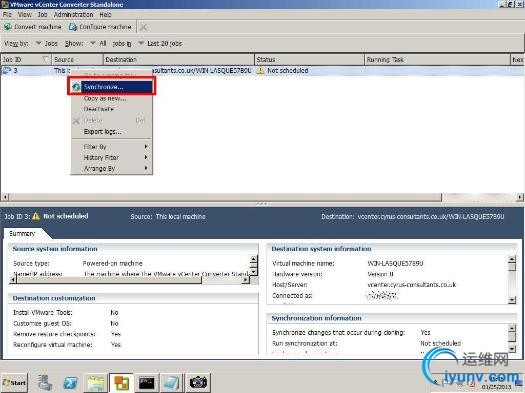Click the Running Task column header
Screen dimensions: 525x393
click(x=437, y=60)
